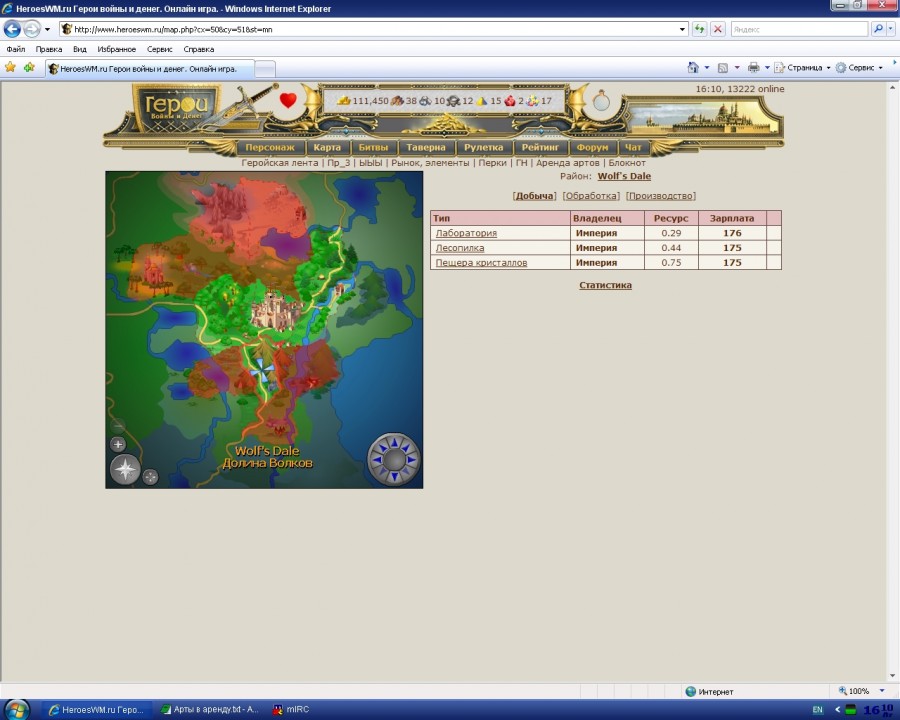900x720 pixels.
Task: Click the Таверна navigation button
Action: pyautogui.click(x=426, y=148)
